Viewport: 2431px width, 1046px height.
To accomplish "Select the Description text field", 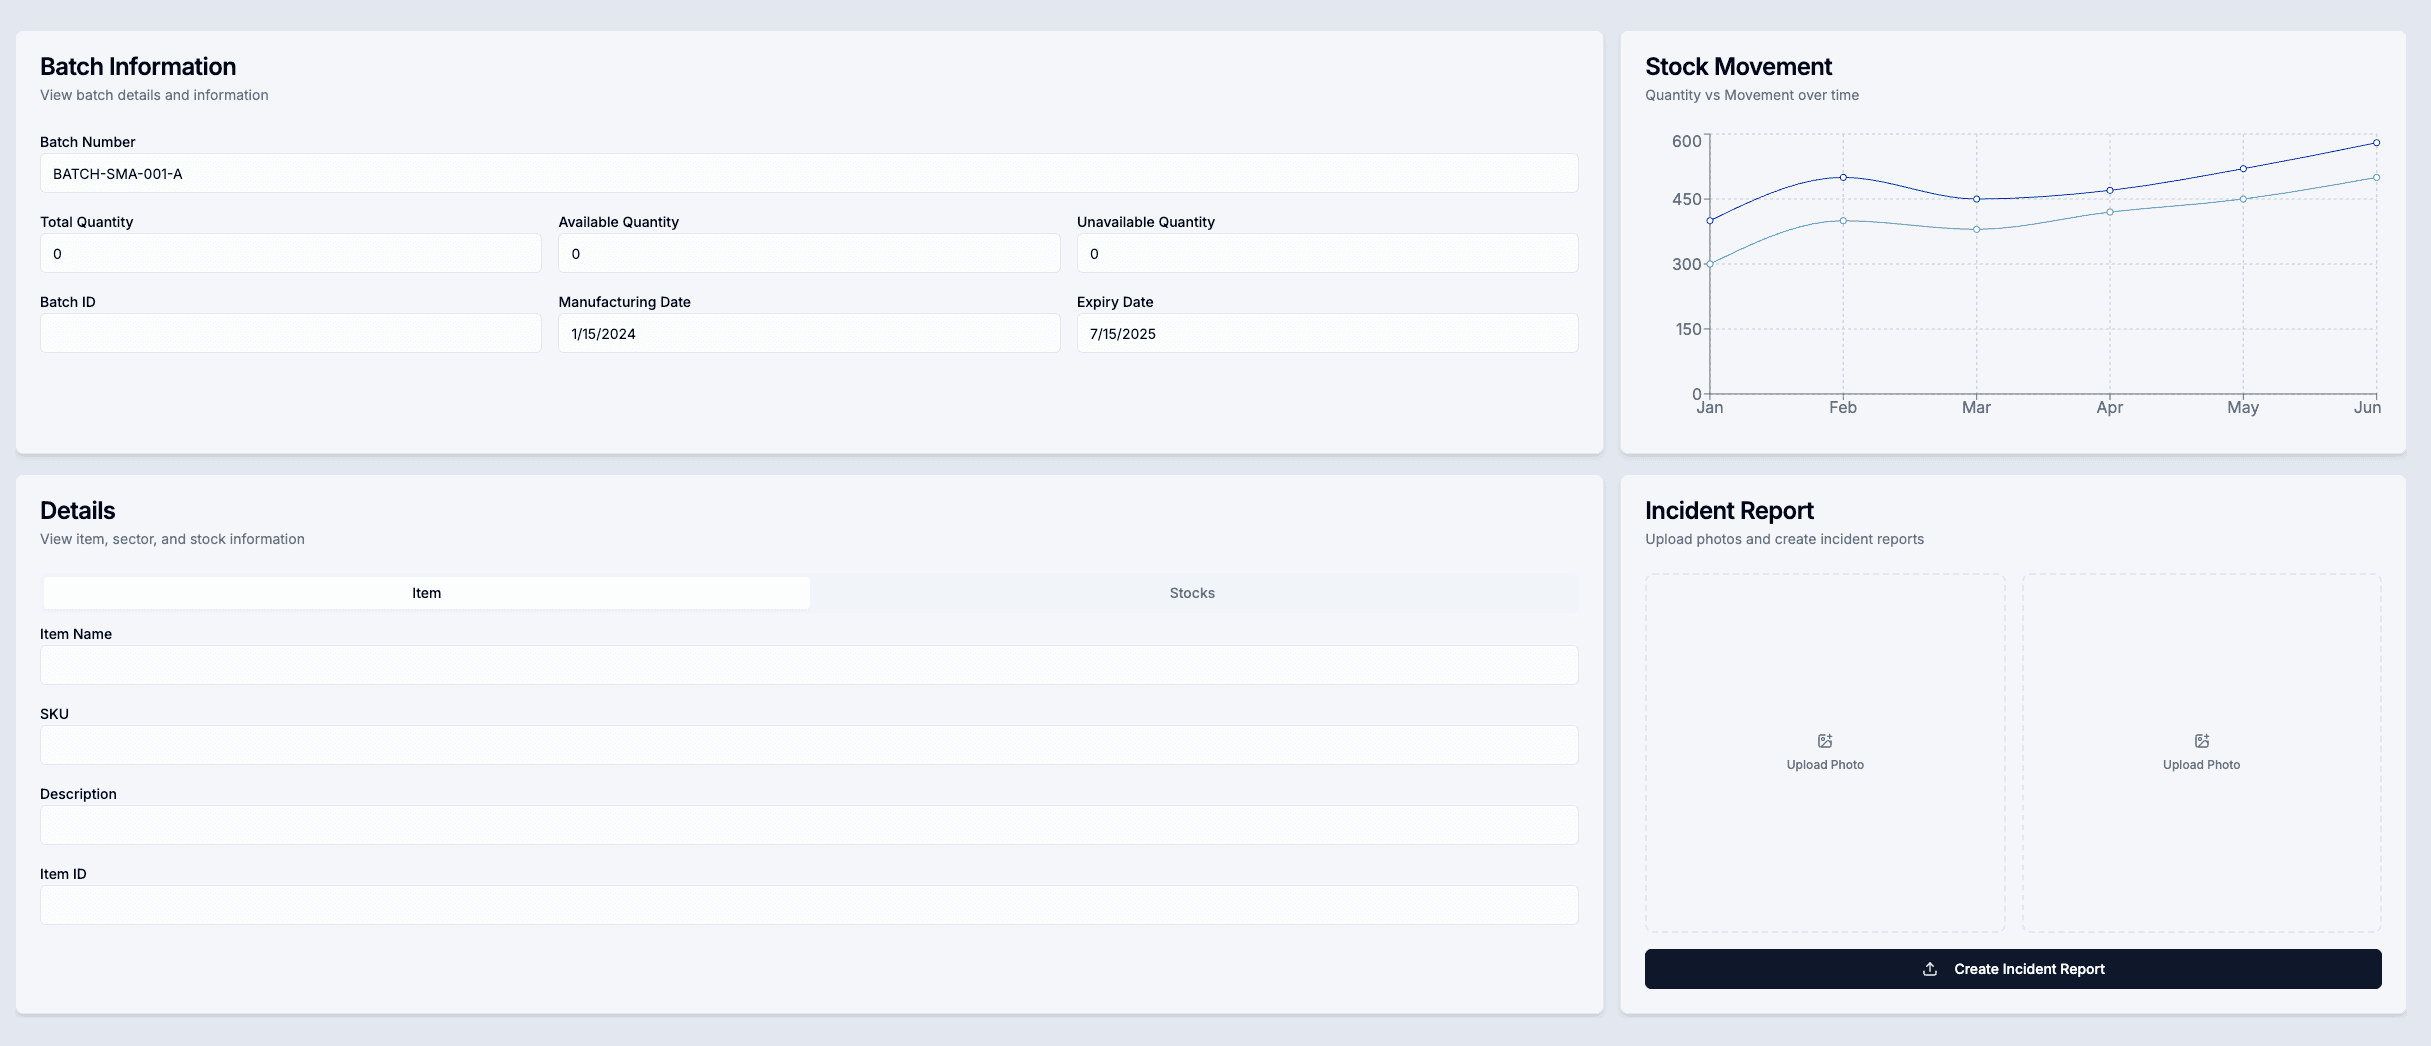I will pyautogui.click(x=808, y=824).
